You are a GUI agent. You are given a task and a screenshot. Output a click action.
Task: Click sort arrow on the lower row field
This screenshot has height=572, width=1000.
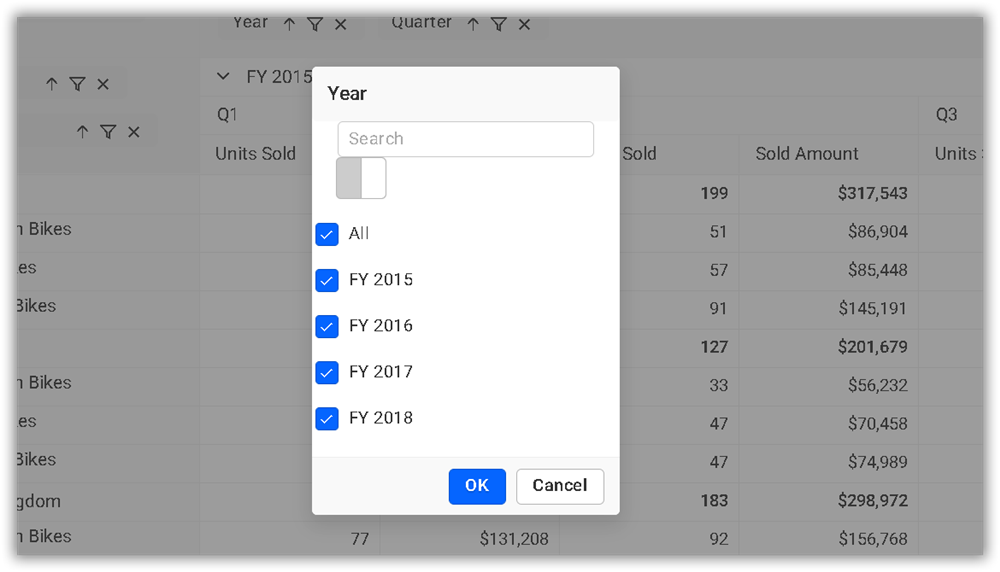click(x=83, y=132)
